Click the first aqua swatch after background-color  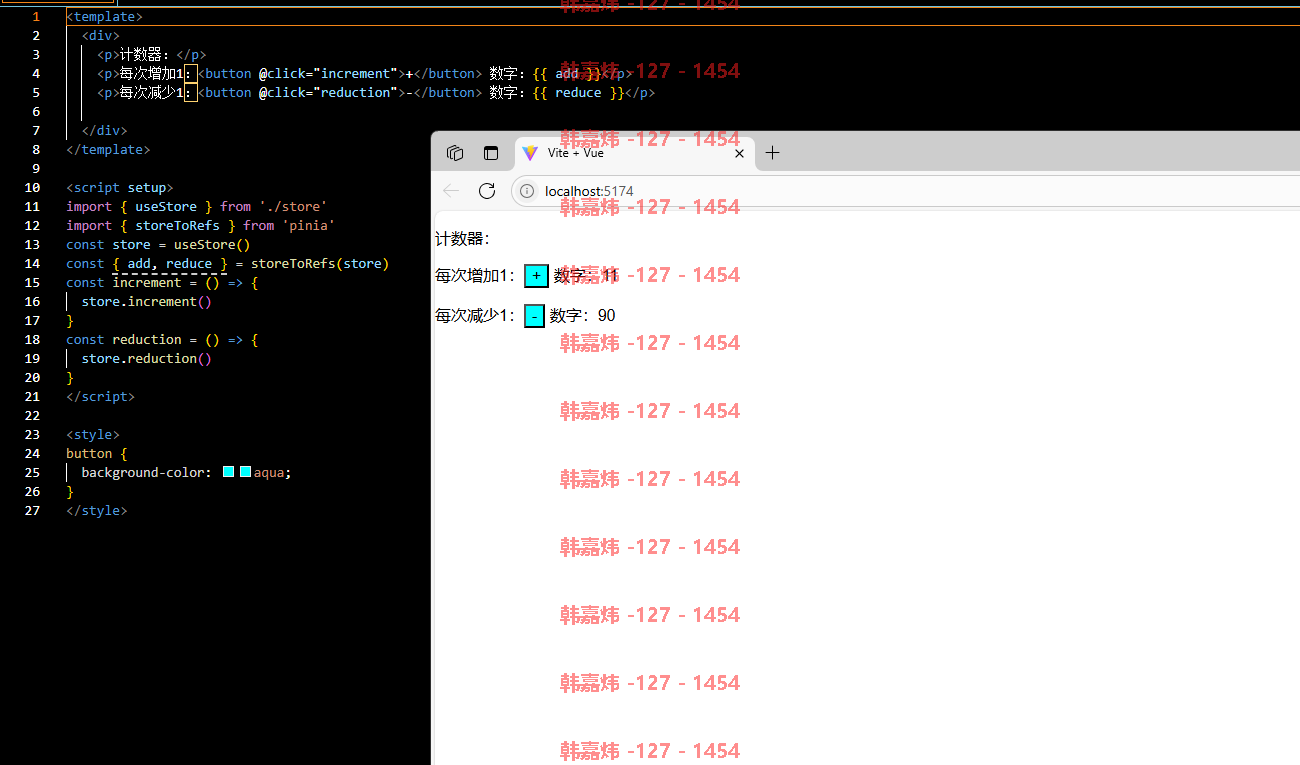click(x=228, y=472)
